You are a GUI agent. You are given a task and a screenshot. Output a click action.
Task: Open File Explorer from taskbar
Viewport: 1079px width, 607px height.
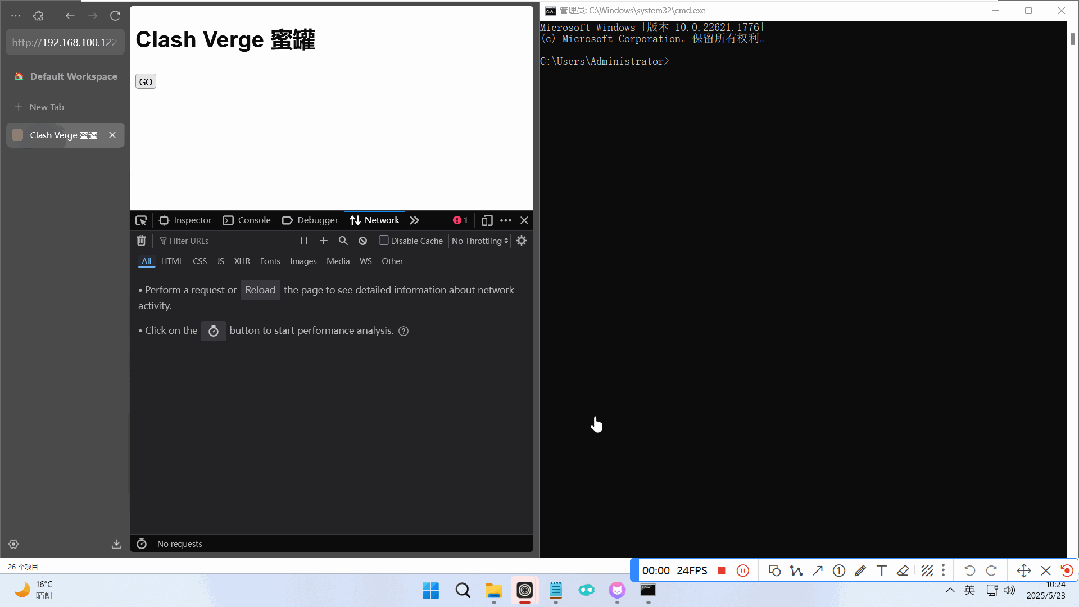pyautogui.click(x=493, y=590)
